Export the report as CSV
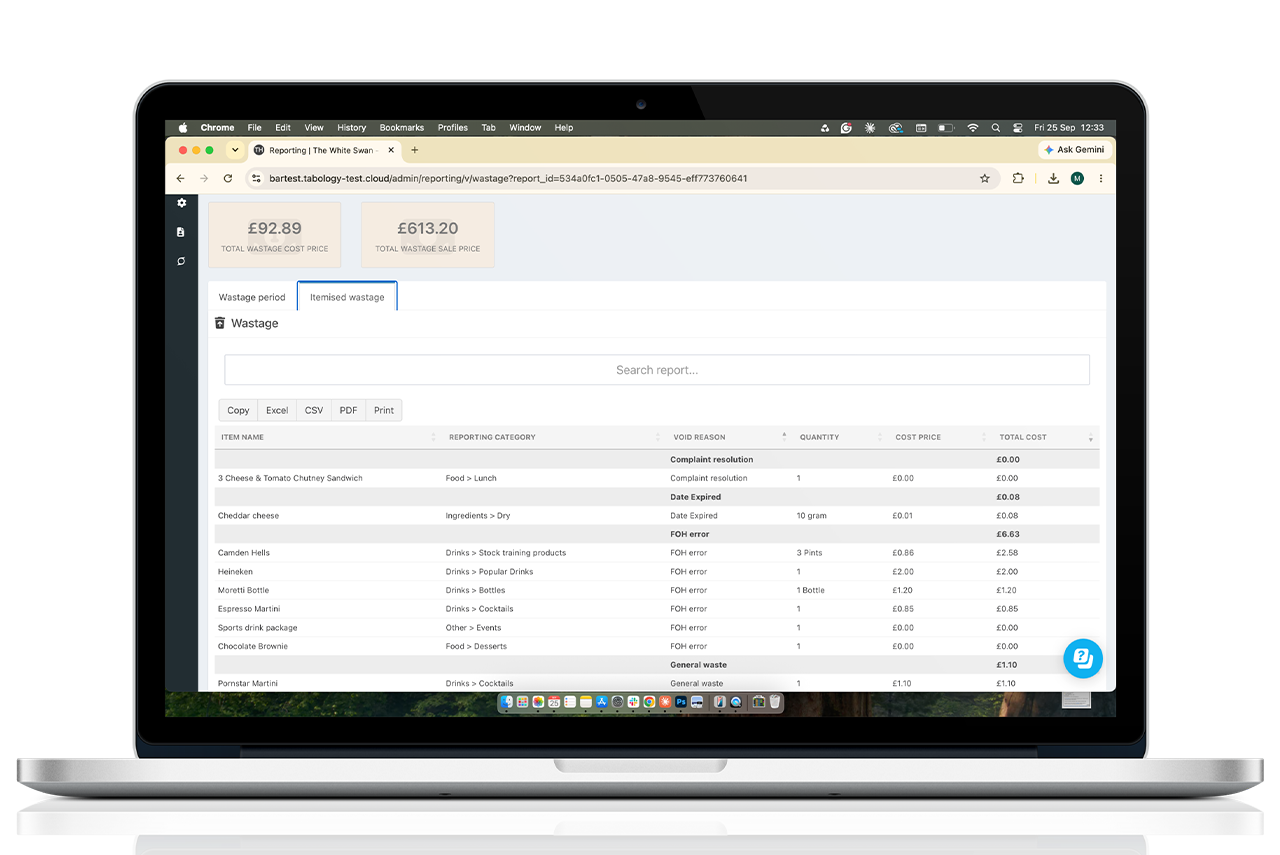 314,410
